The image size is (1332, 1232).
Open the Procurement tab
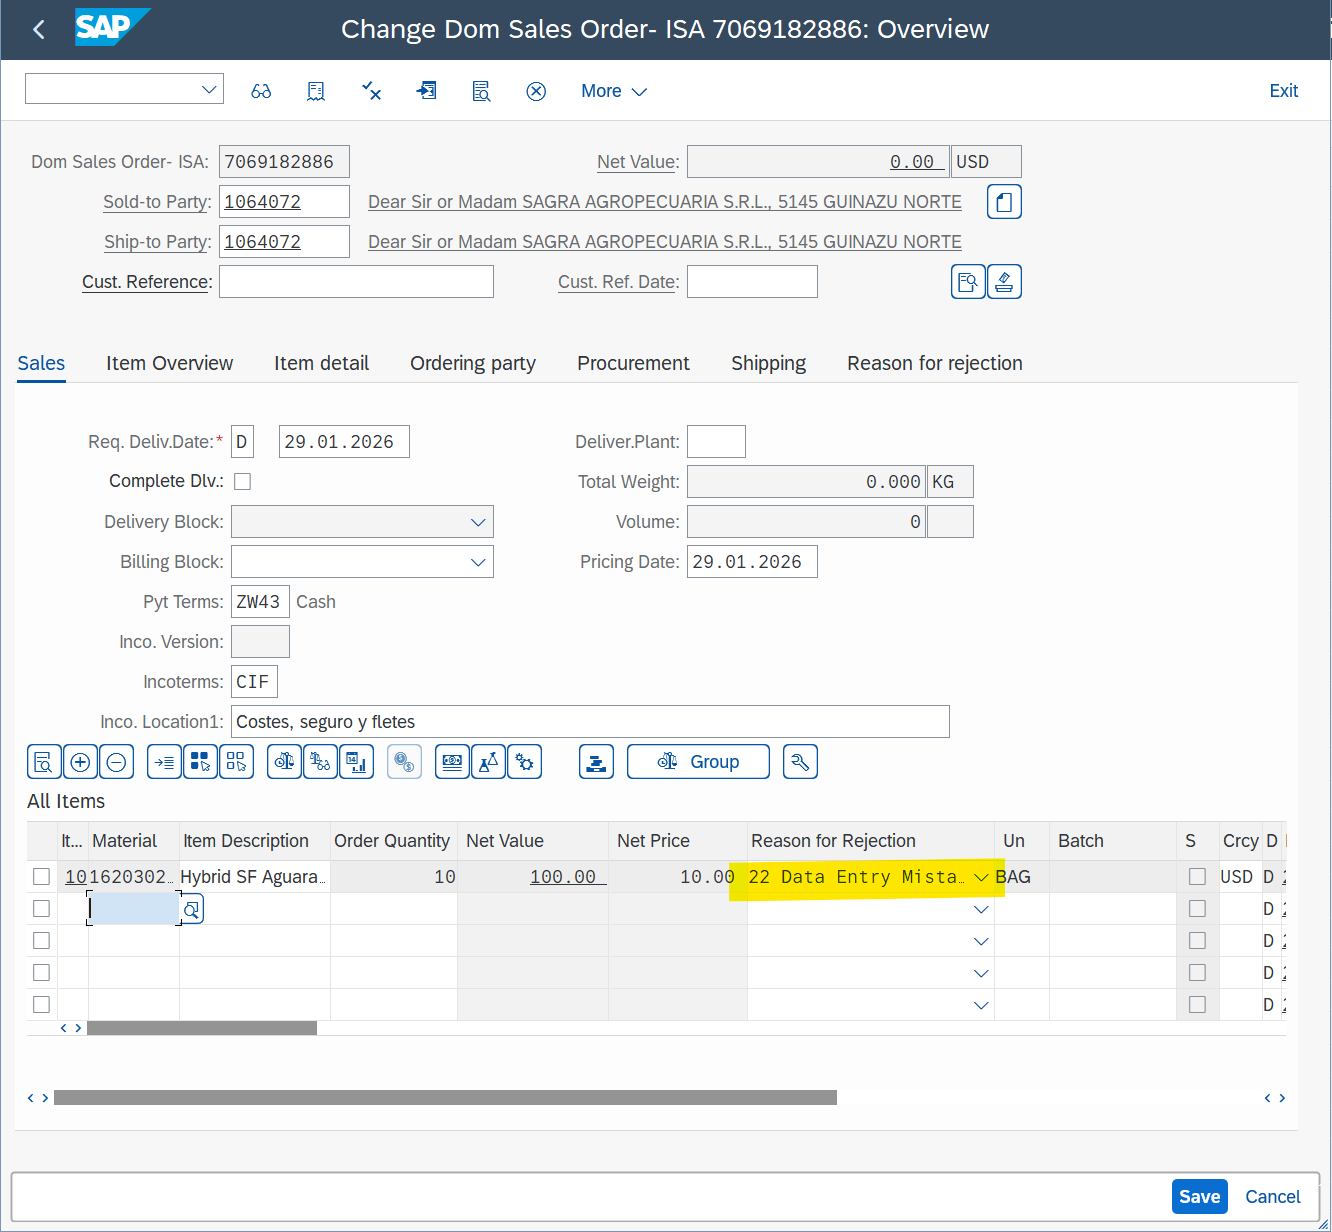(633, 363)
